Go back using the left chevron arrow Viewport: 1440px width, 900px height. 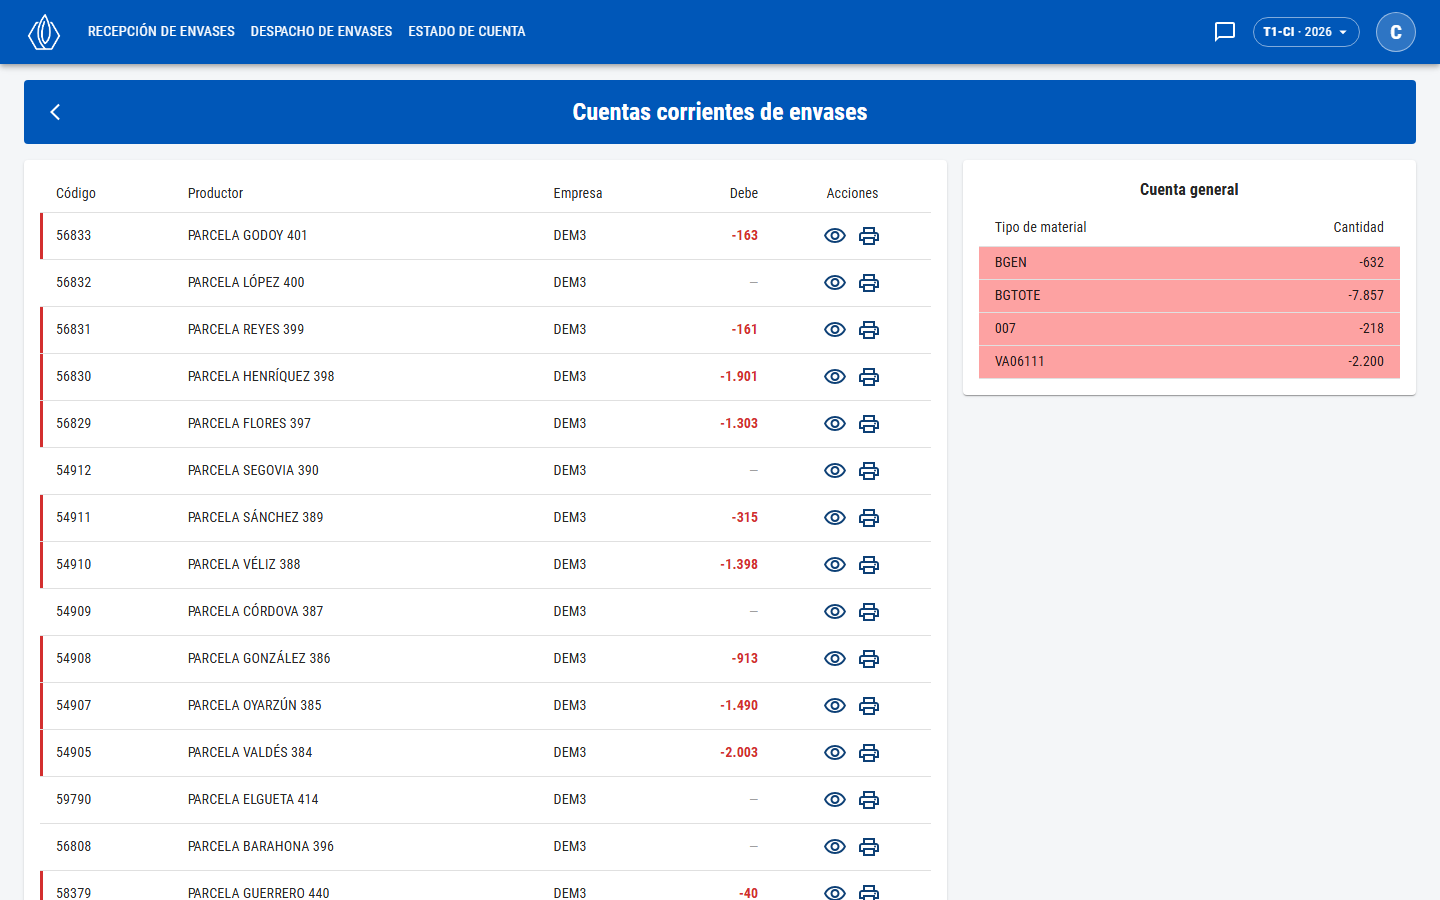tap(55, 112)
